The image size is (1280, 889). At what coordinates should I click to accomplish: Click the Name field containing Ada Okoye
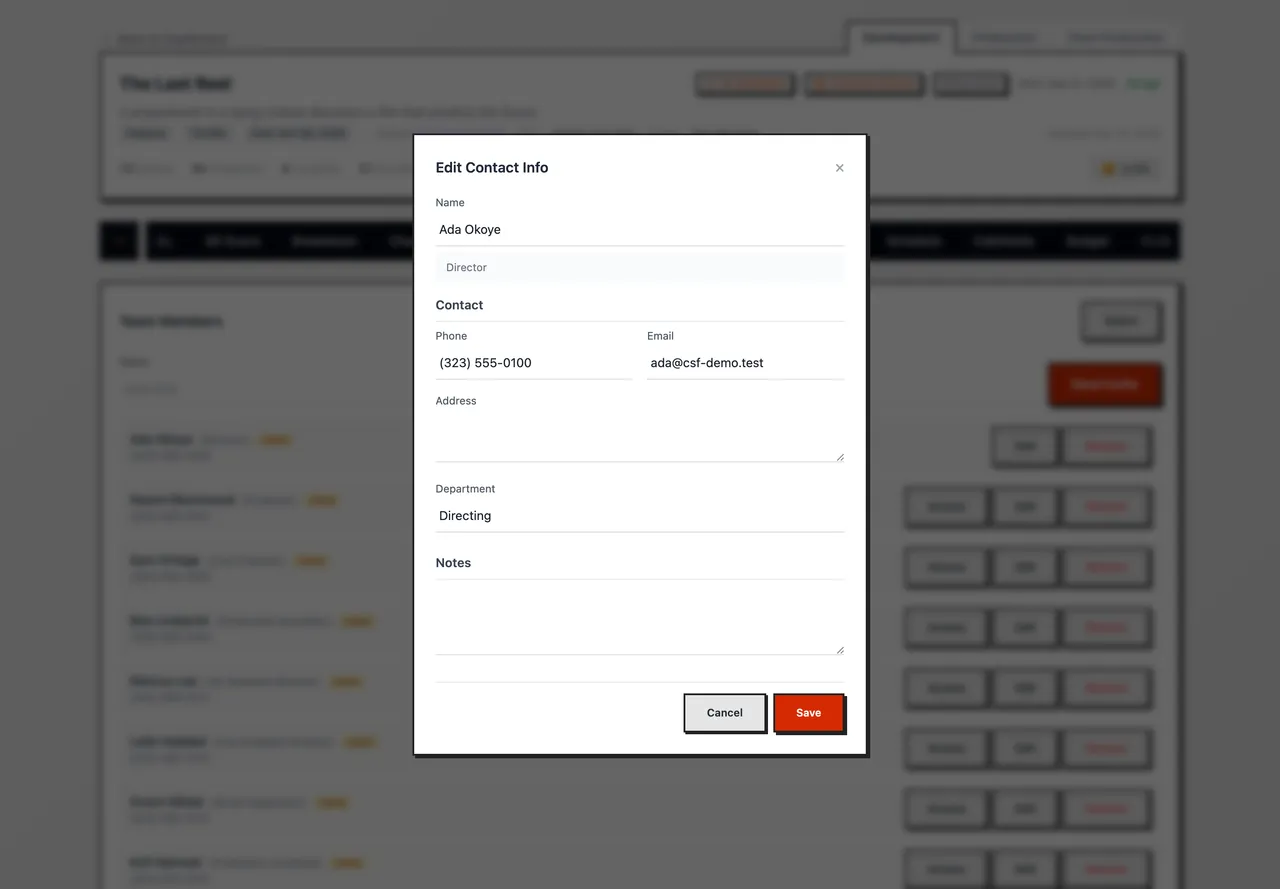640,230
